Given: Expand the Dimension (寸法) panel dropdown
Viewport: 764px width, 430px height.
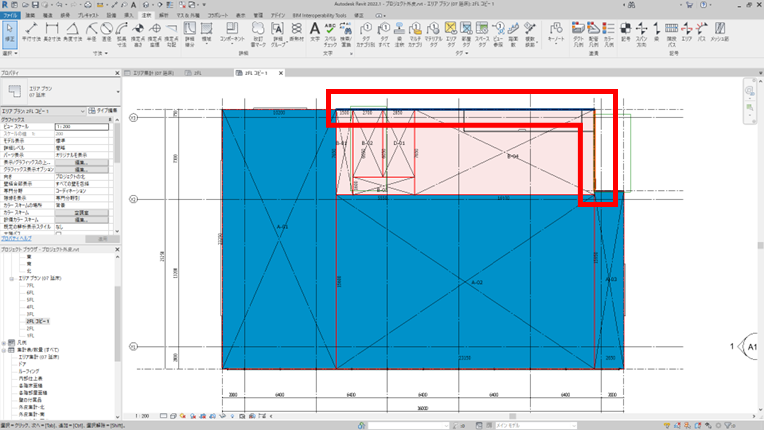Looking at the screenshot, I should coord(100,53).
